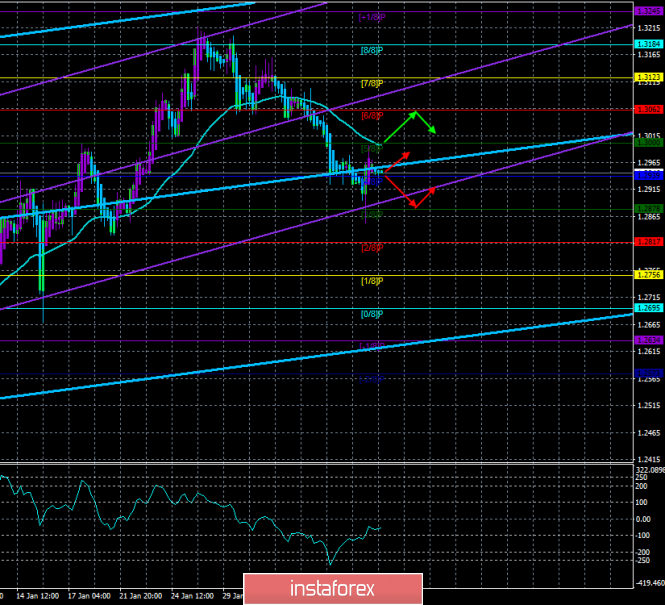Click the [1/8]P Murray level label
Viewport: 665px width, 605px height.
pos(372,281)
